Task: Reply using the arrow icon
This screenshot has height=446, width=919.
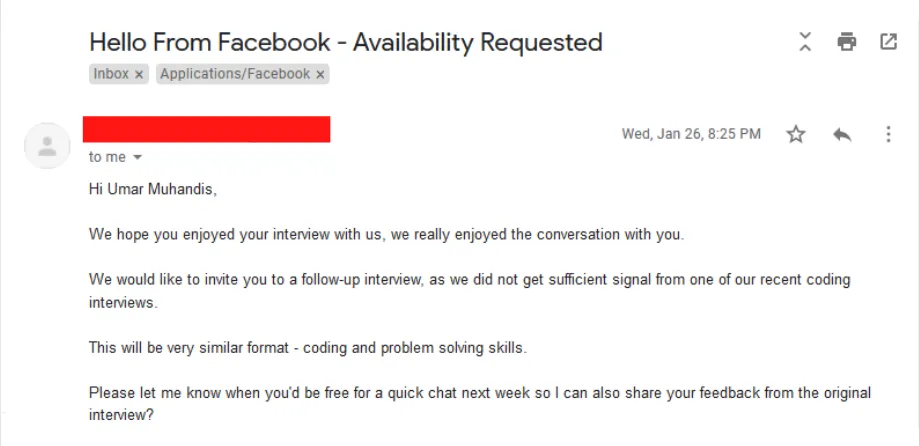Action: [842, 134]
